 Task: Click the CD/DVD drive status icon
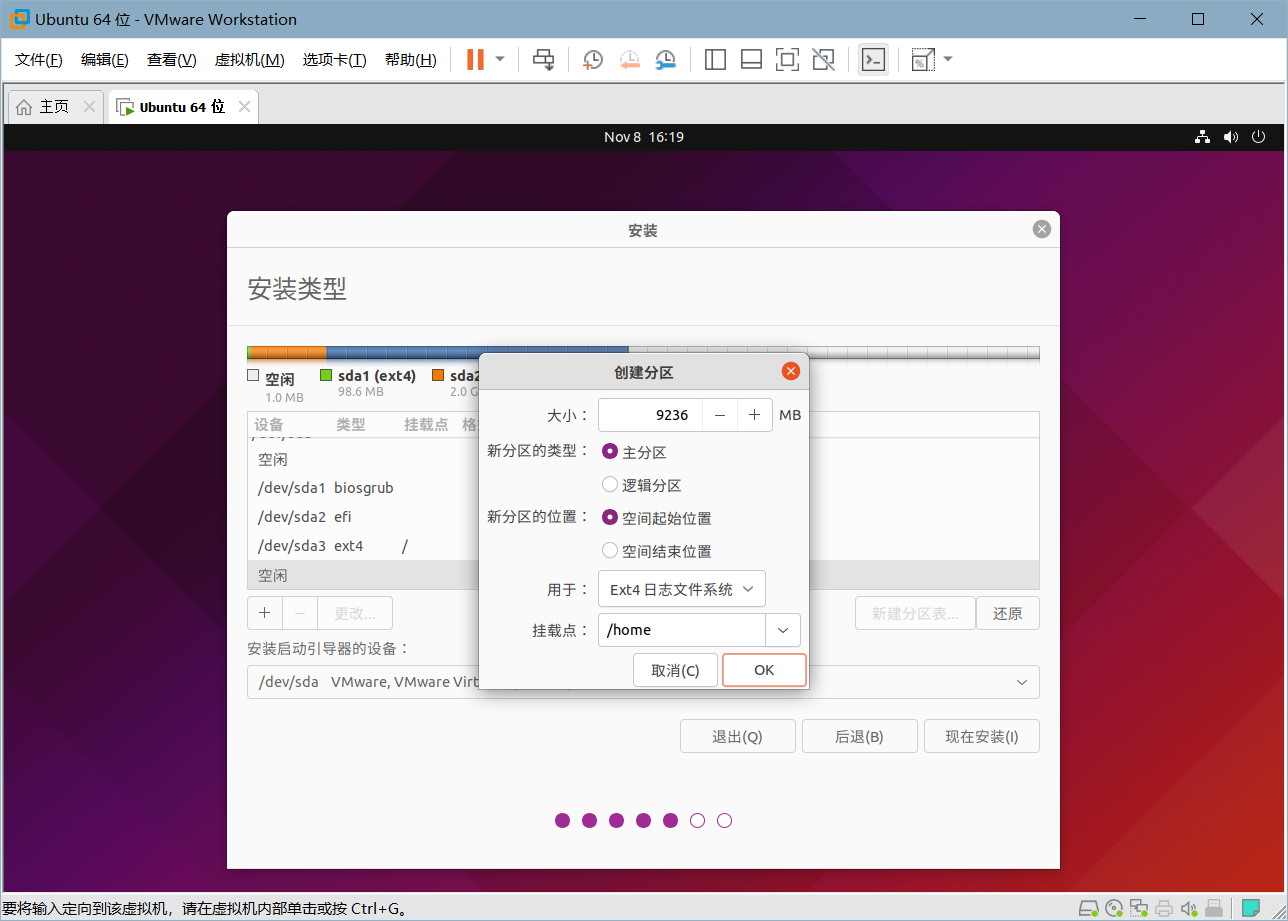[1114, 908]
